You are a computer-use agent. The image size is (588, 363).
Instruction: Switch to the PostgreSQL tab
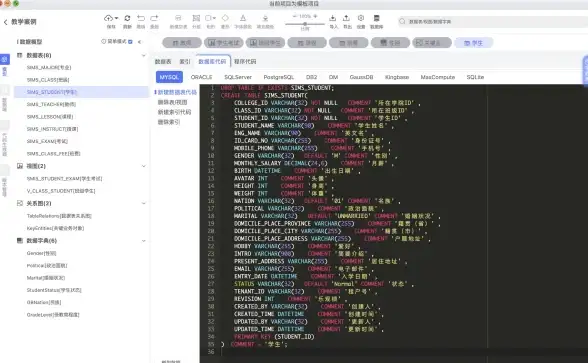pos(279,77)
